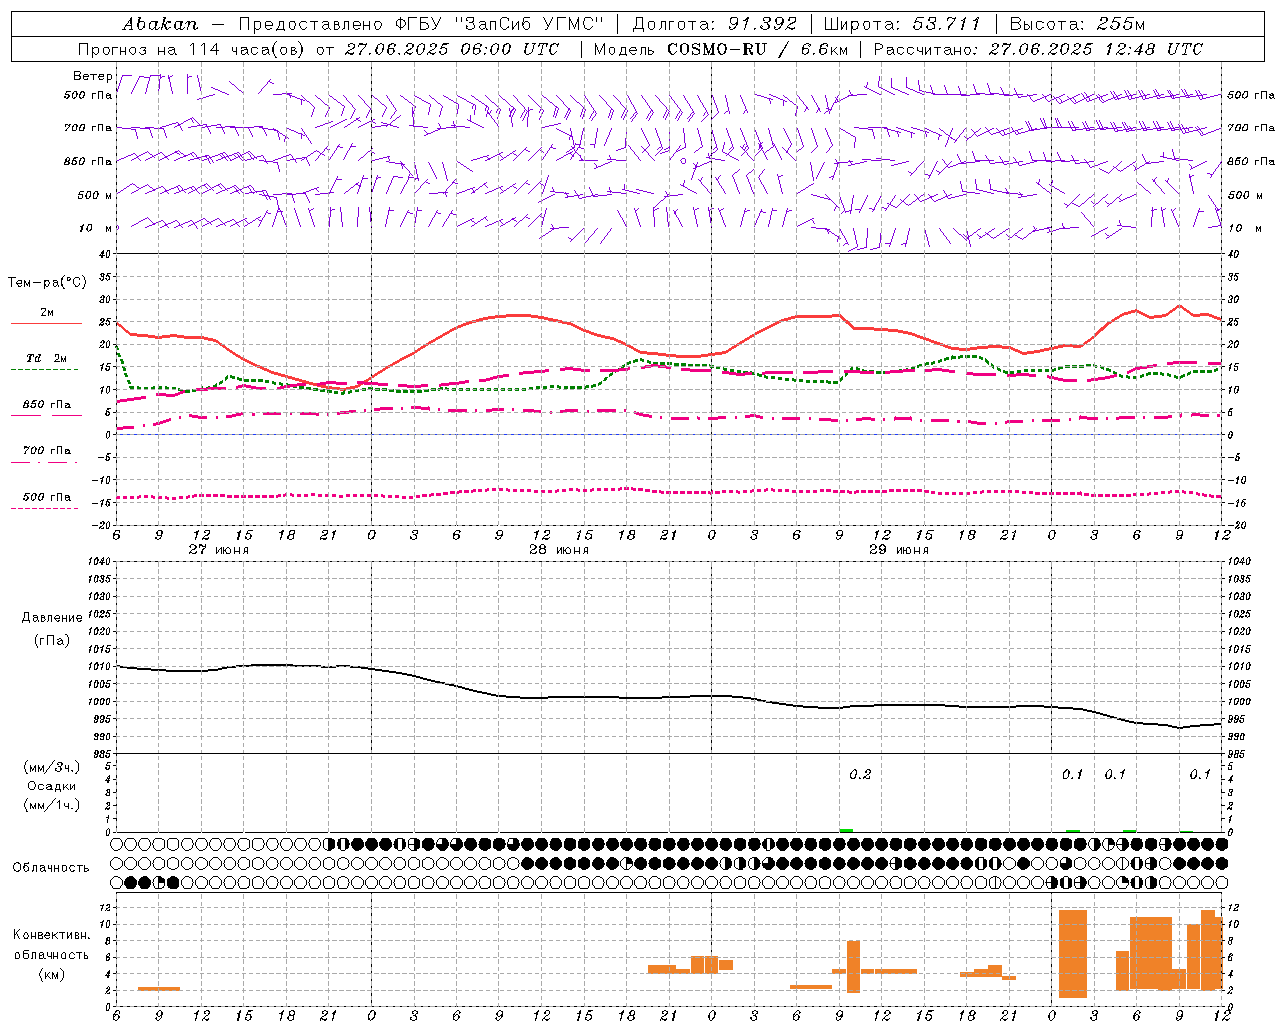Click the '27 июня' date label
1280x1024 pixels.
point(219,550)
